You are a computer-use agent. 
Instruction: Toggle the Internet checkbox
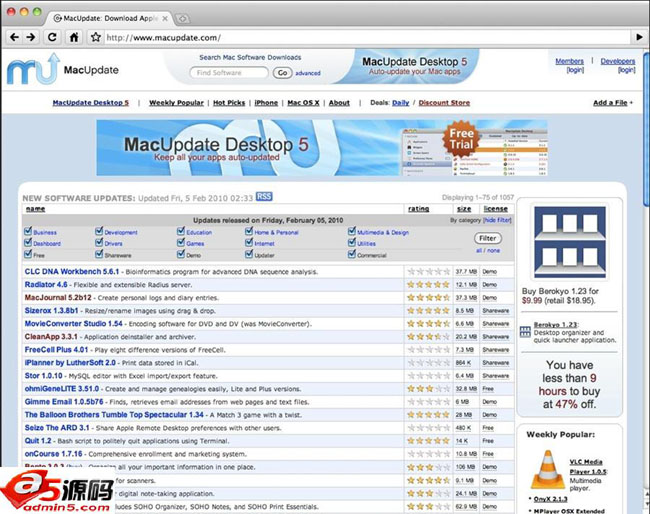249,242
